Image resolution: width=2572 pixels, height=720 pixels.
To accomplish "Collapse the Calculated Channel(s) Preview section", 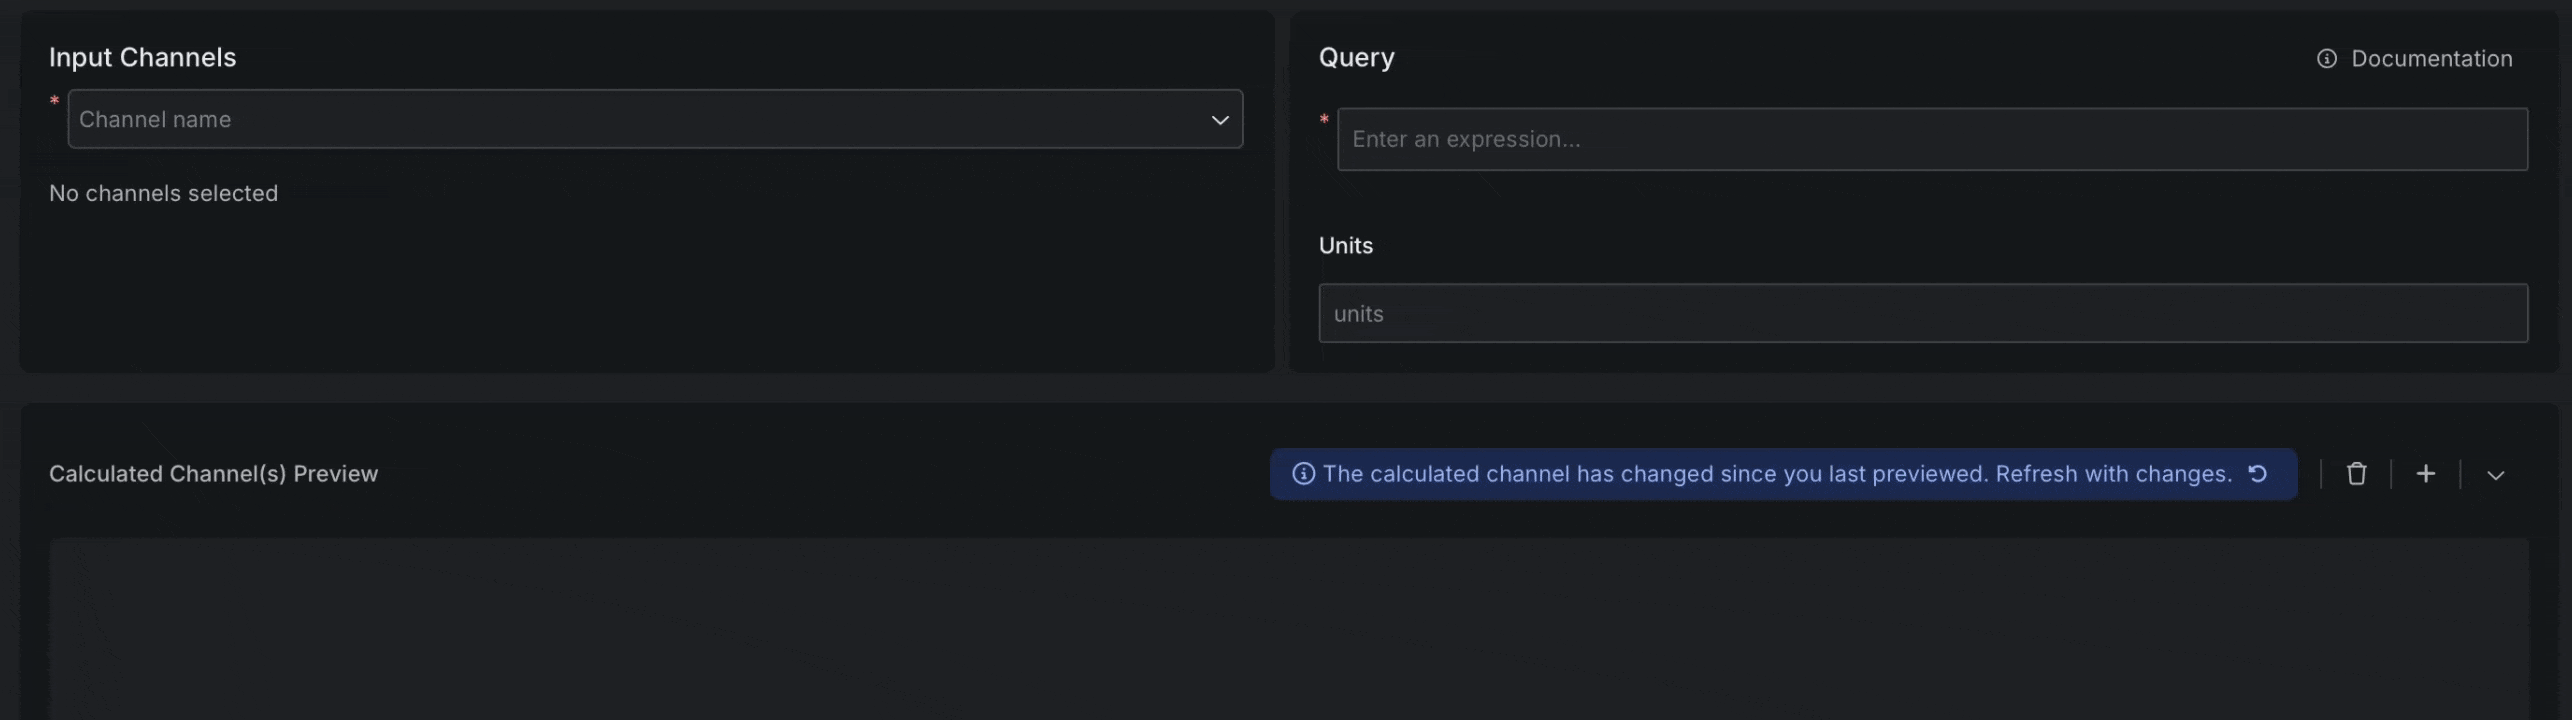I will click(2496, 475).
